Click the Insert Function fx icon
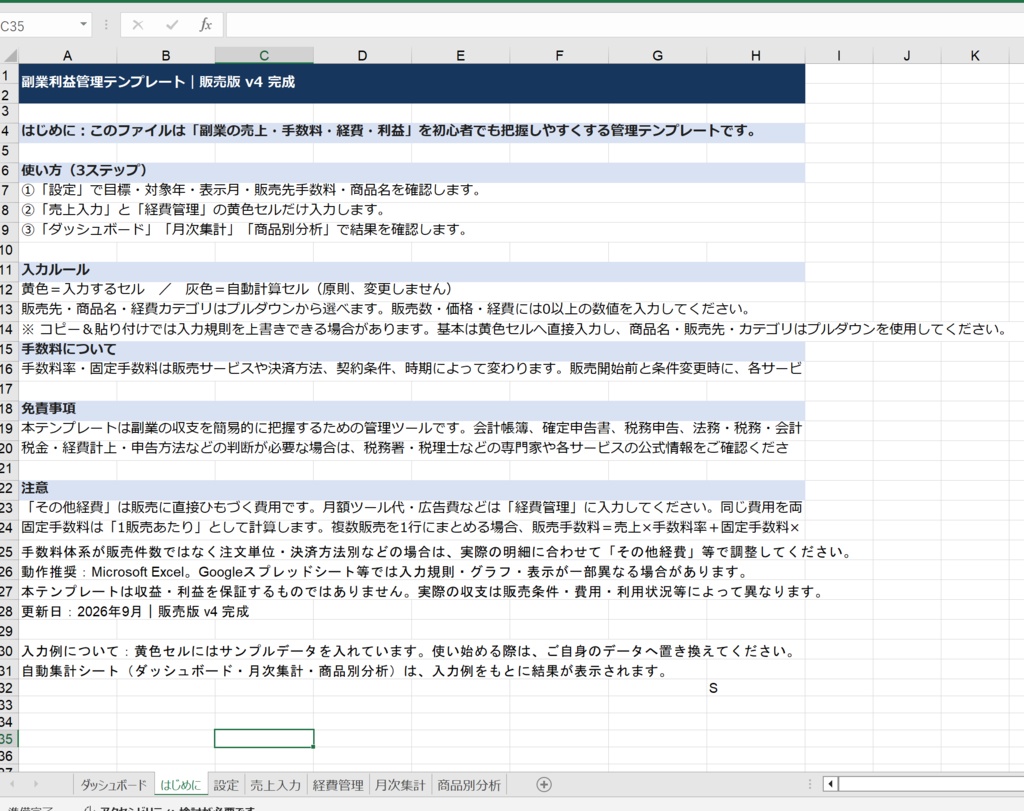1024x811 pixels. tap(205, 25)
